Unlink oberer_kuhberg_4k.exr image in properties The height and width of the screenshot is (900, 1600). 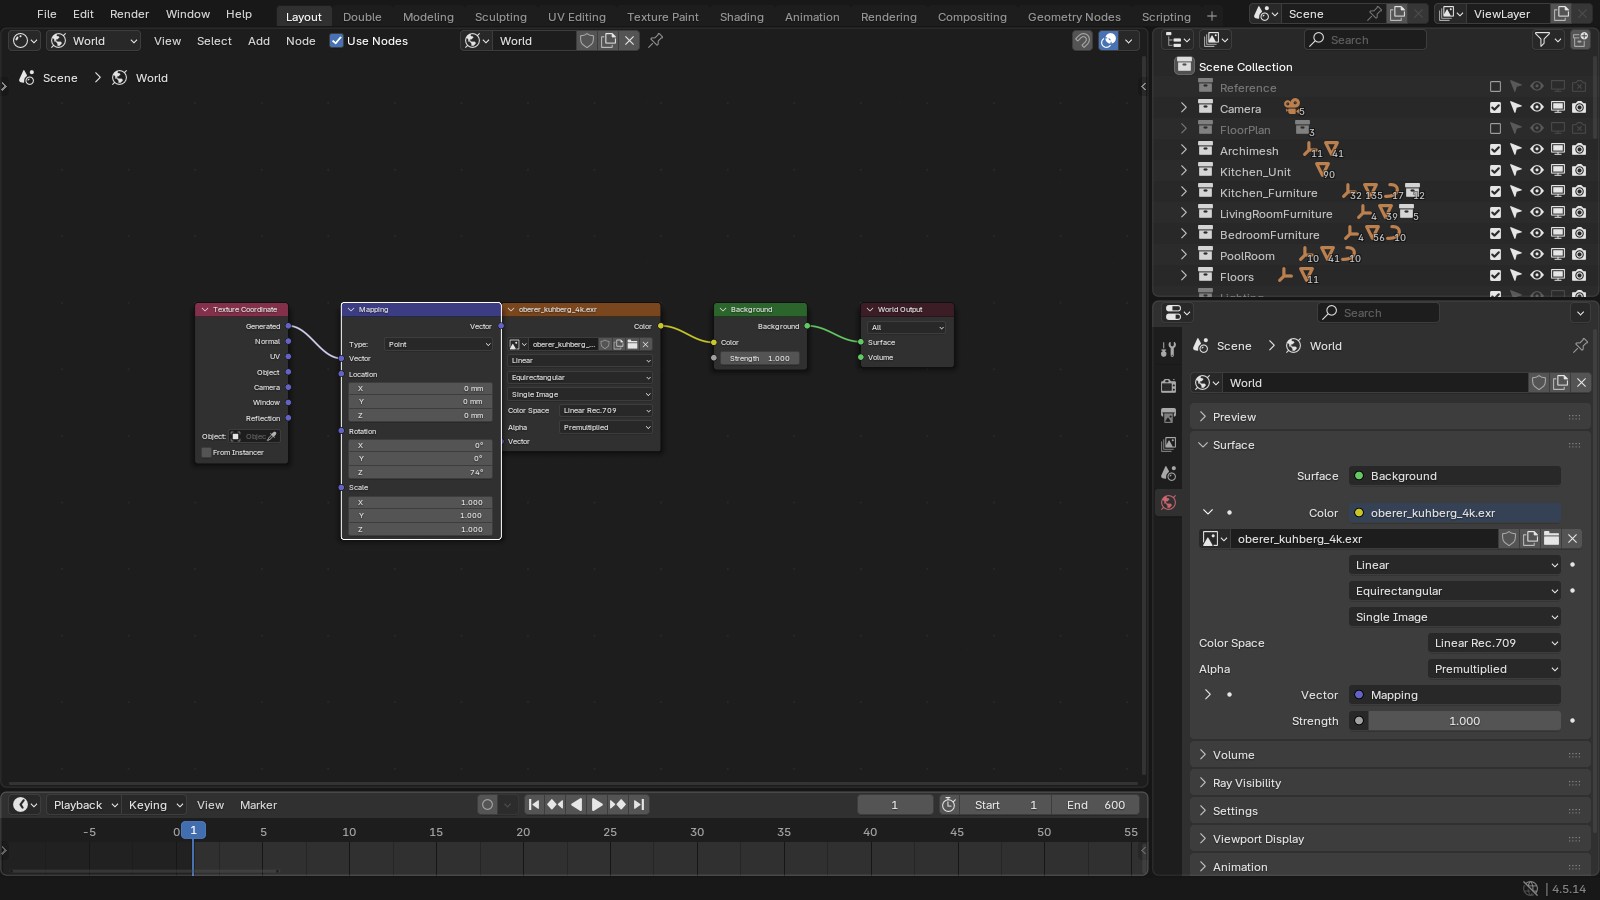point(1572,539)
